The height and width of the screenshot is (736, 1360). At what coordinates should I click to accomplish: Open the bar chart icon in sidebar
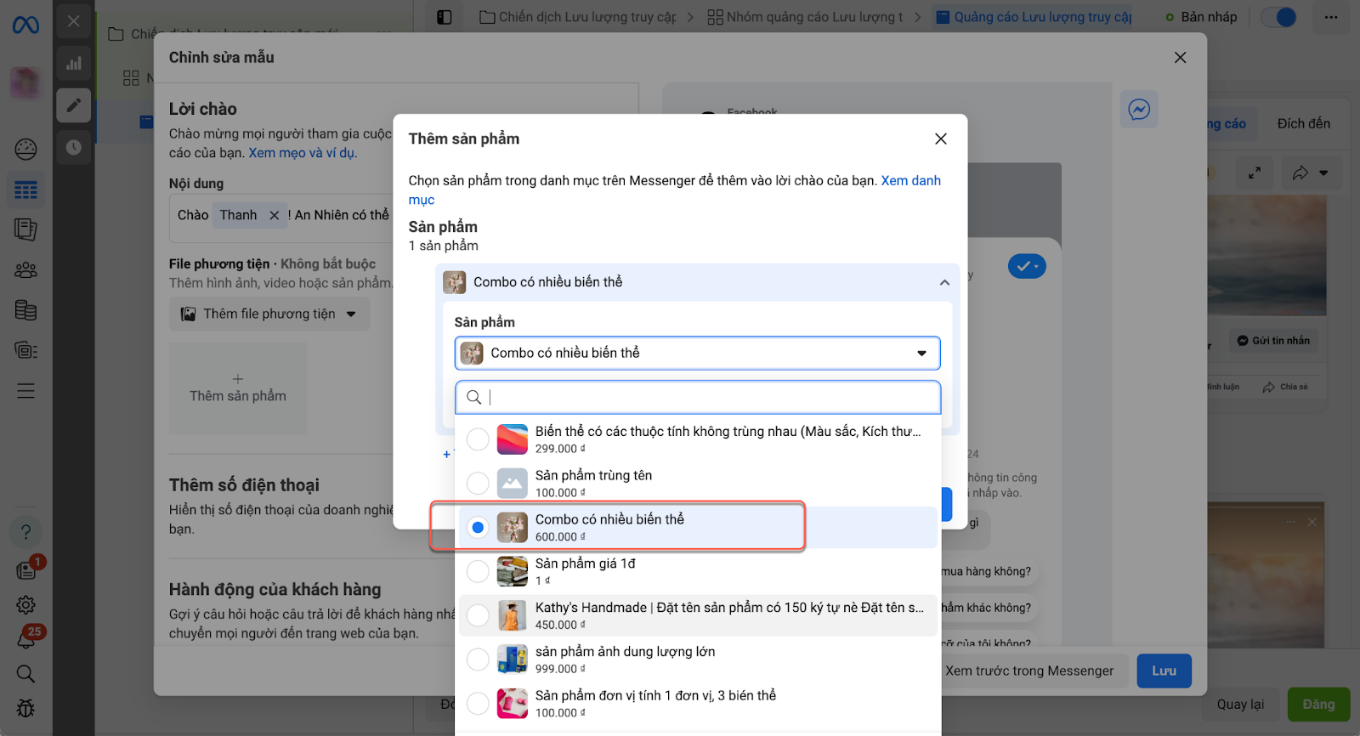(74, 63)
